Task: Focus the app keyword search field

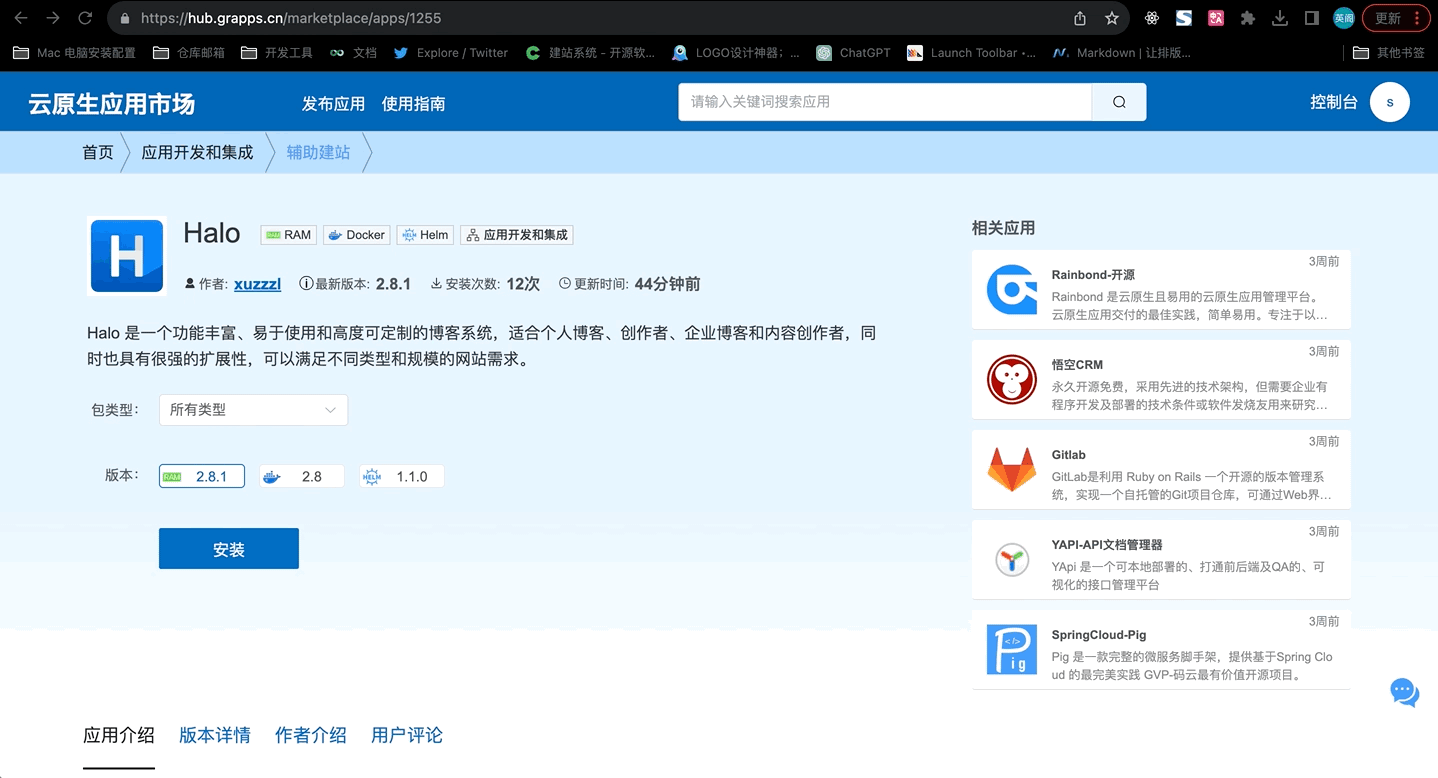Action: pos(885,102)
